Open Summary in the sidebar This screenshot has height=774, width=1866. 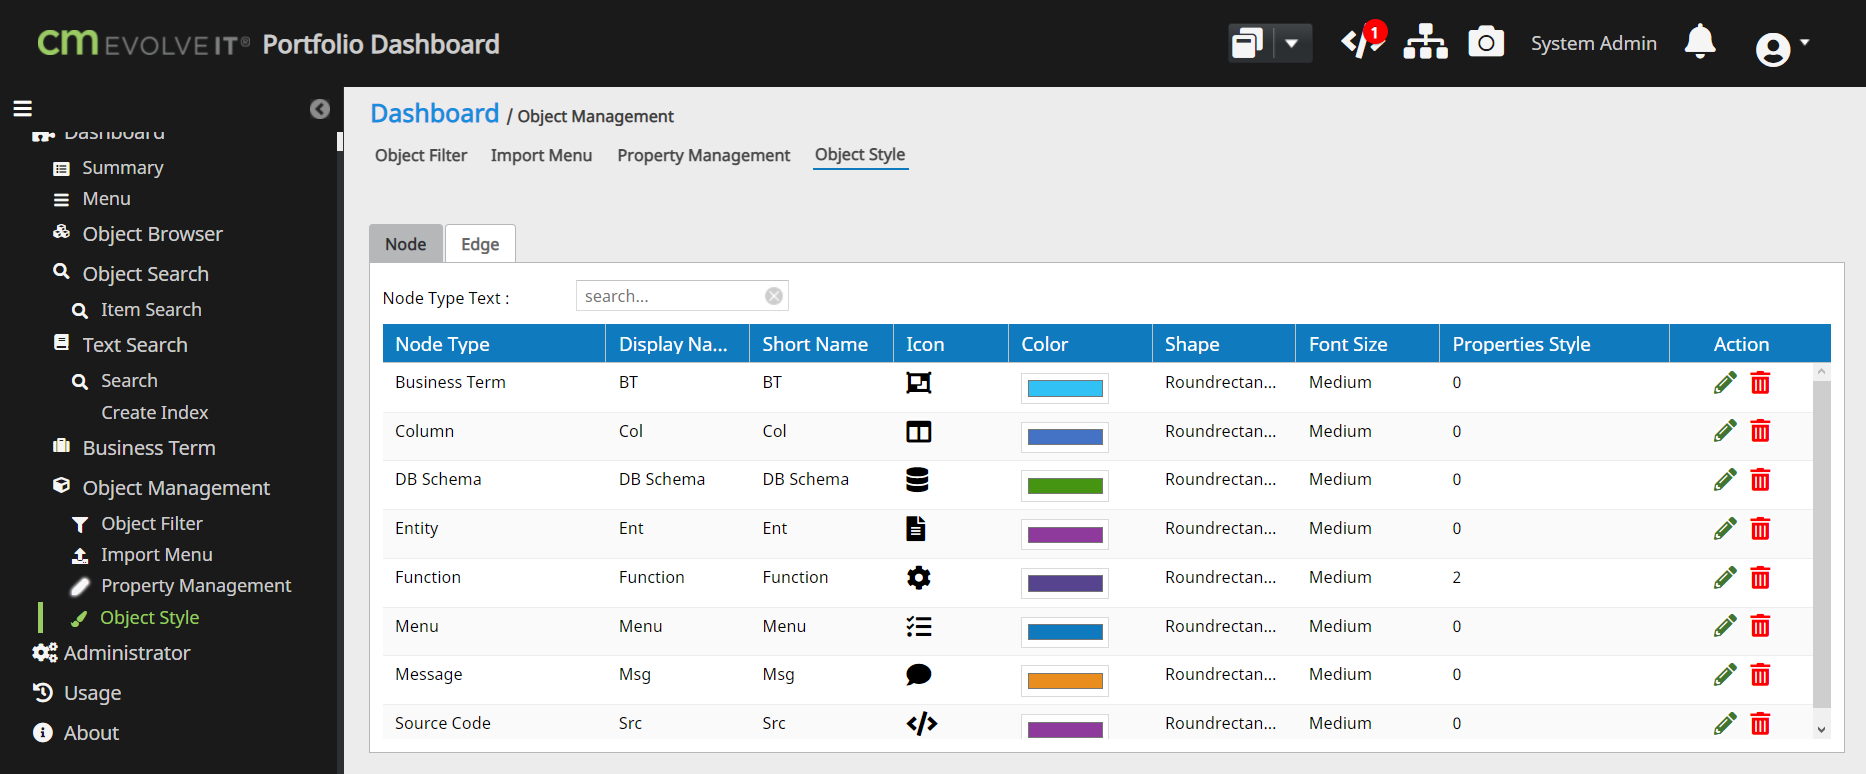pyautogui.click(x=122, y=168)
